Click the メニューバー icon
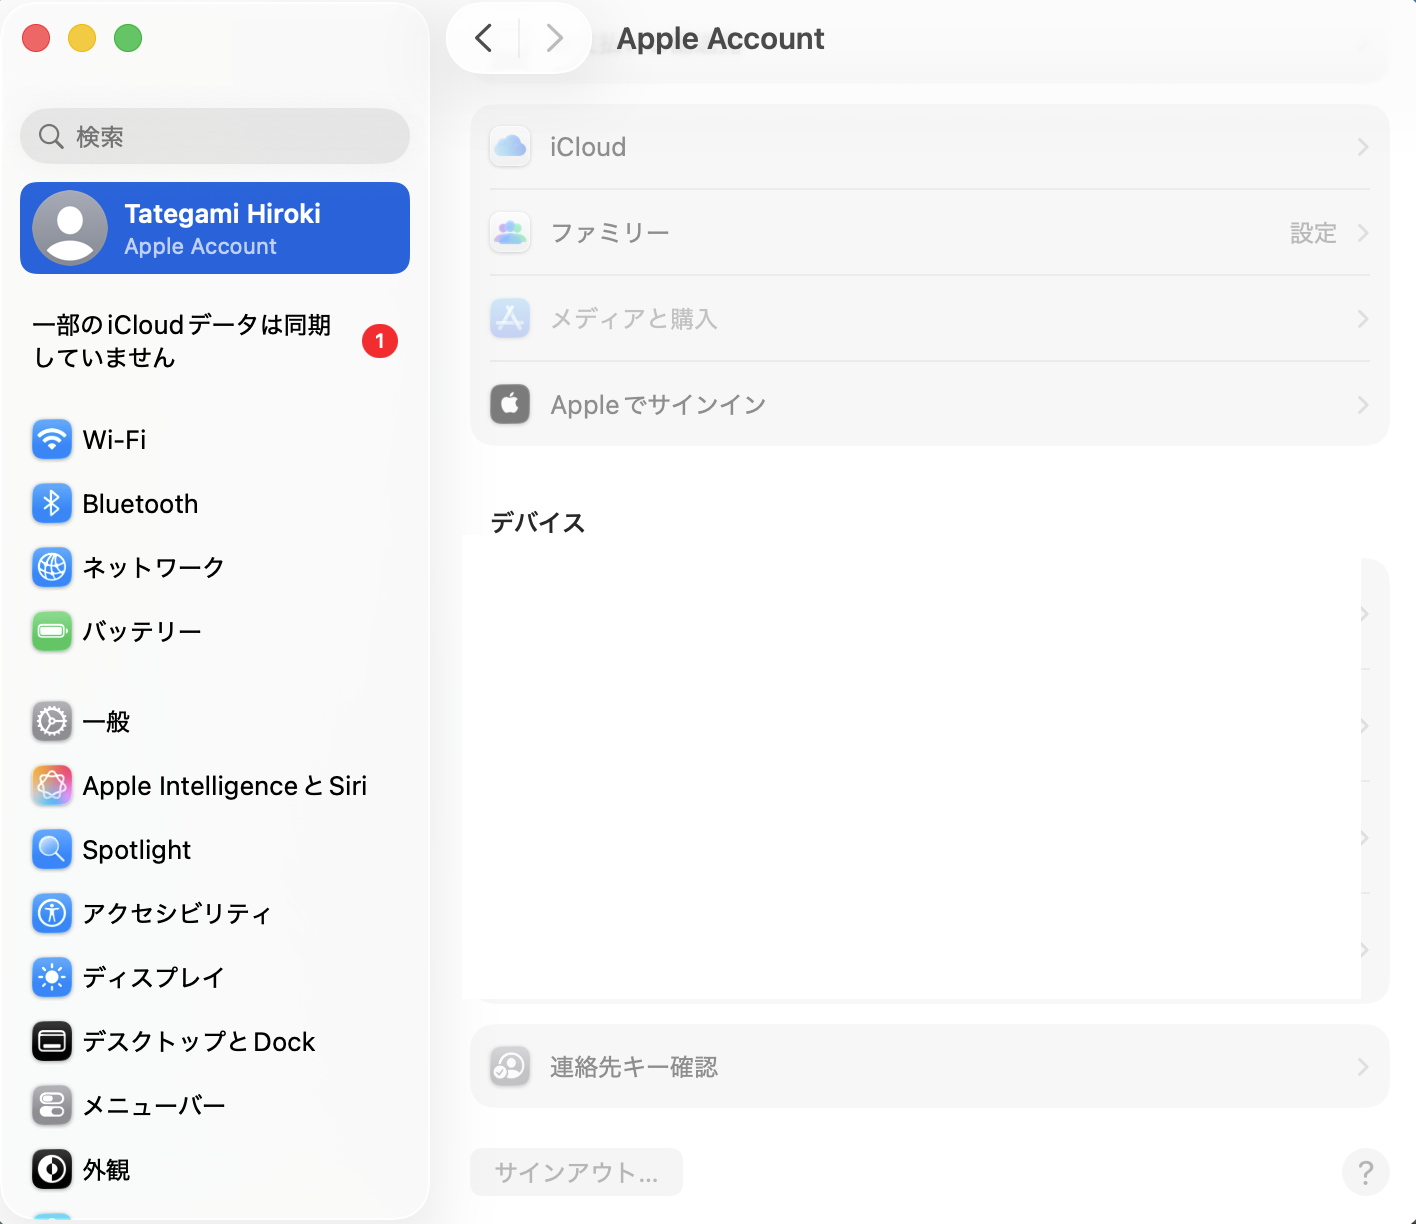The image size is (1416, 1224). pyautogui.click(x=52, y=1105)
